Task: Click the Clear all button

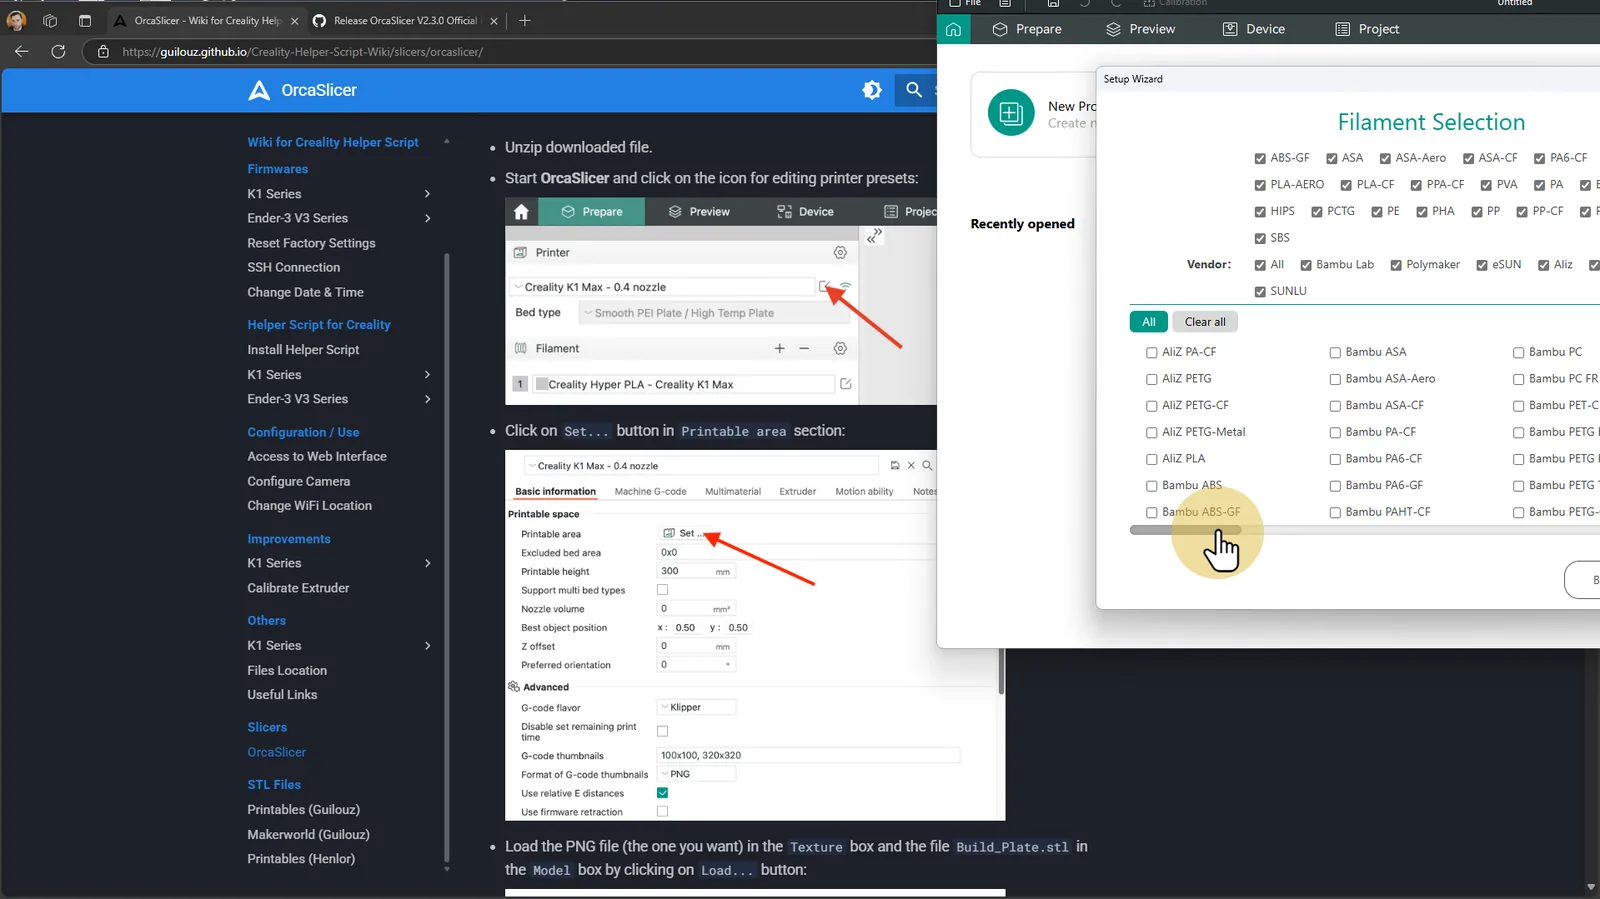Action: pyautogui.click(x=1205, y=322)
